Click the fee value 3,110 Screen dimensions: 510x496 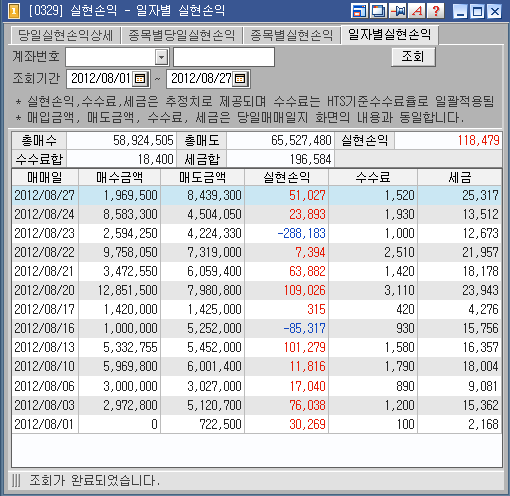point(399,290)
